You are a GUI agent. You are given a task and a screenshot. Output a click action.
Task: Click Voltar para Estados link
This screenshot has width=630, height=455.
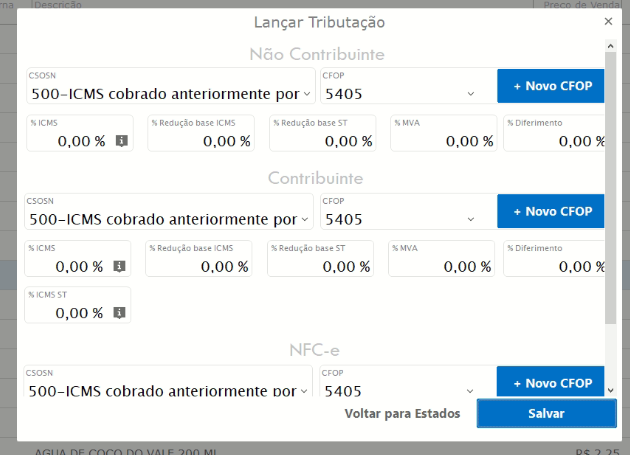(x=402, y=413)
